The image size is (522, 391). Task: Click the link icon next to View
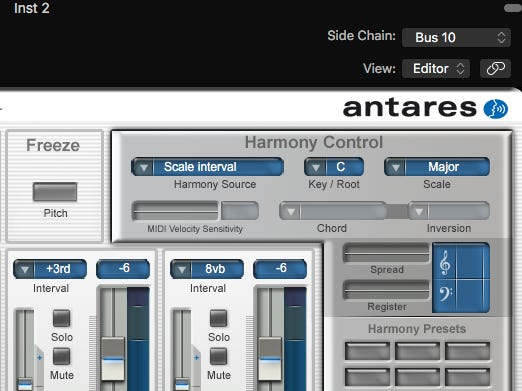495,68
